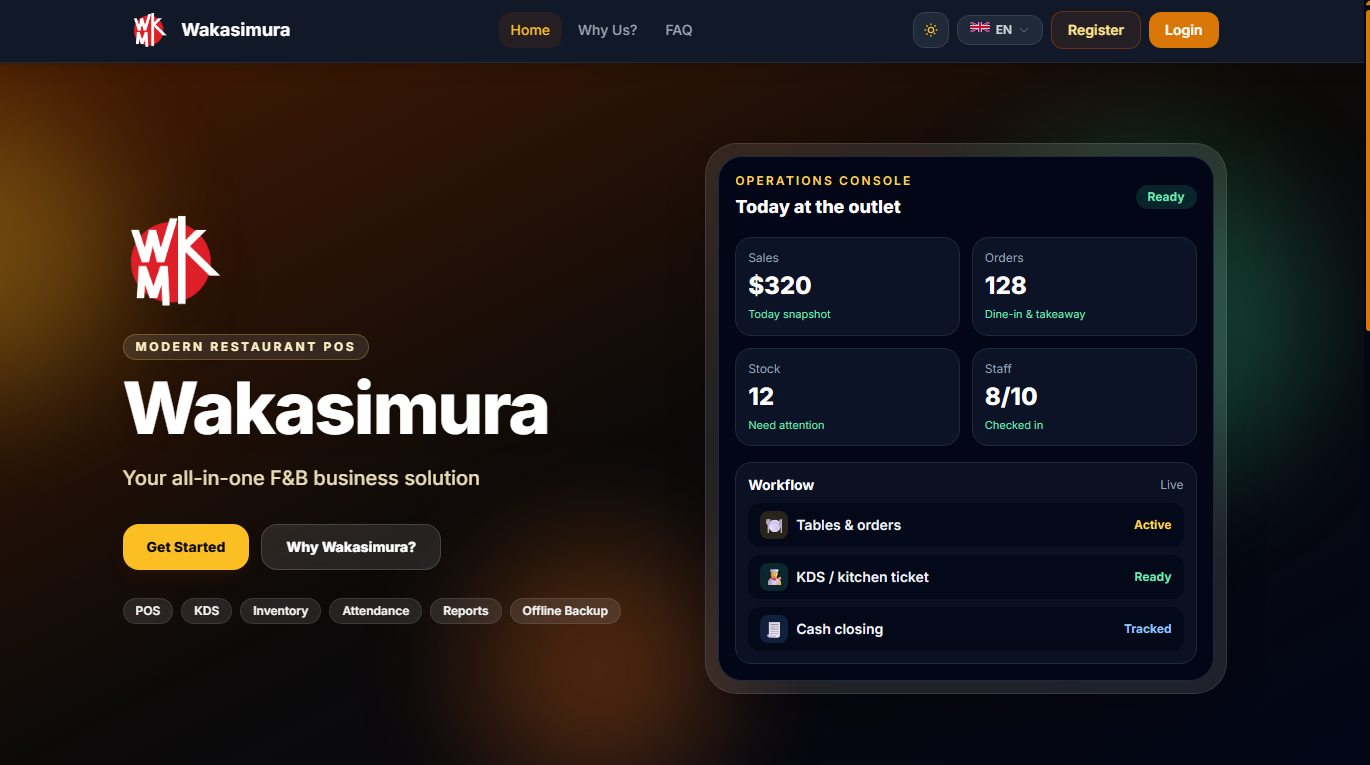Screen dimensions: 1370x765
Task: Open the EN language dropdown
Action: click(x=1000, y=30)
